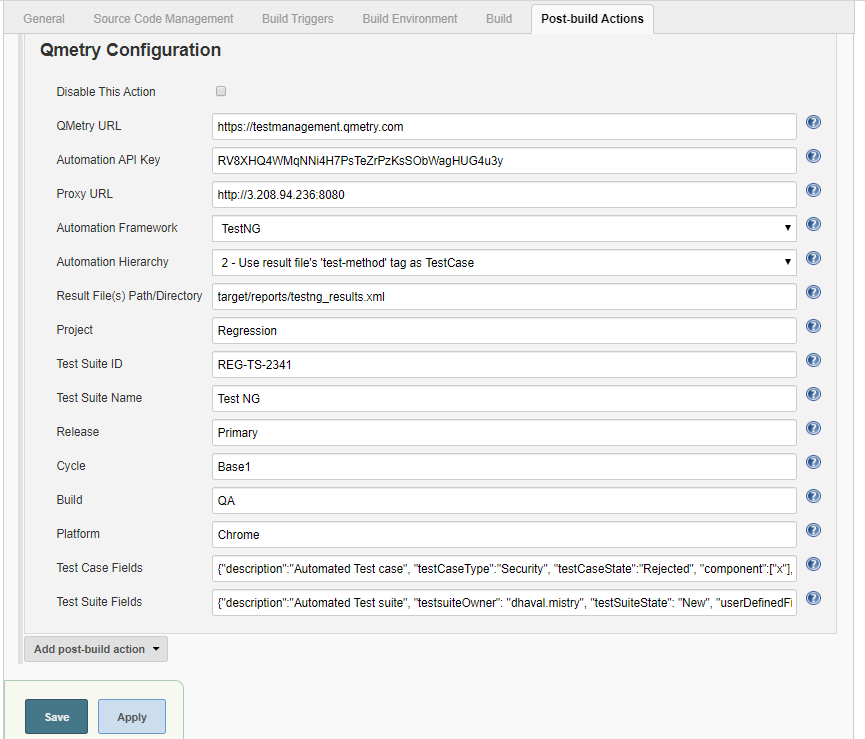
Task: Focus the QMetry URL input field
Action: (x=504, y=127)
